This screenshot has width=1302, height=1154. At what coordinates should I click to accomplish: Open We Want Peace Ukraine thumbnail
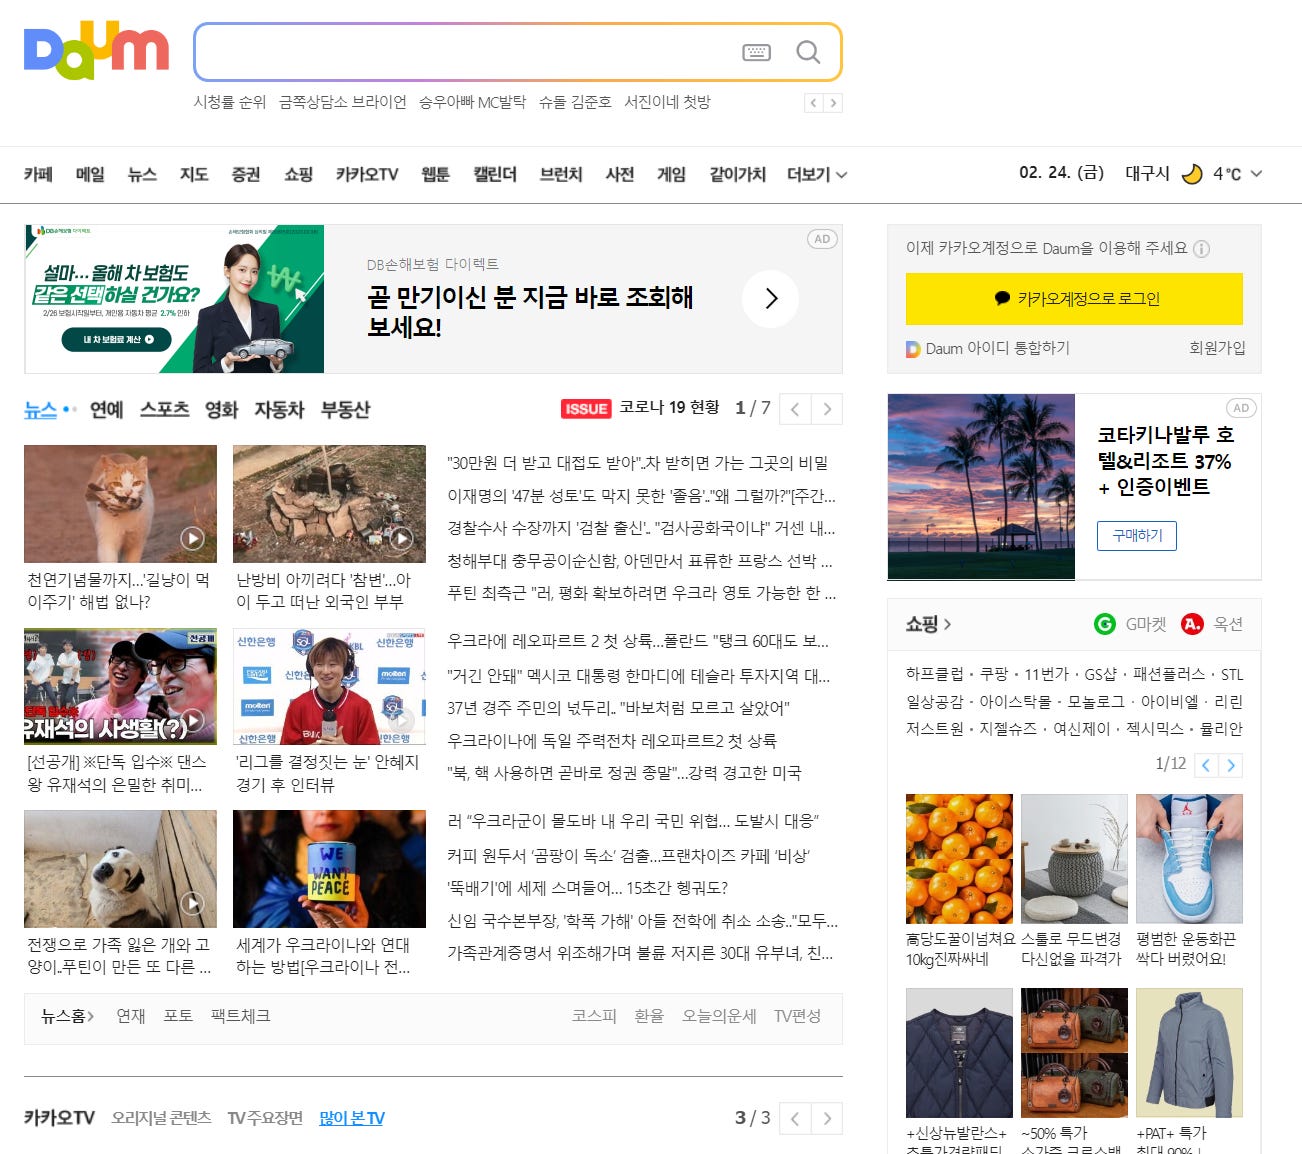pos(329,869)
